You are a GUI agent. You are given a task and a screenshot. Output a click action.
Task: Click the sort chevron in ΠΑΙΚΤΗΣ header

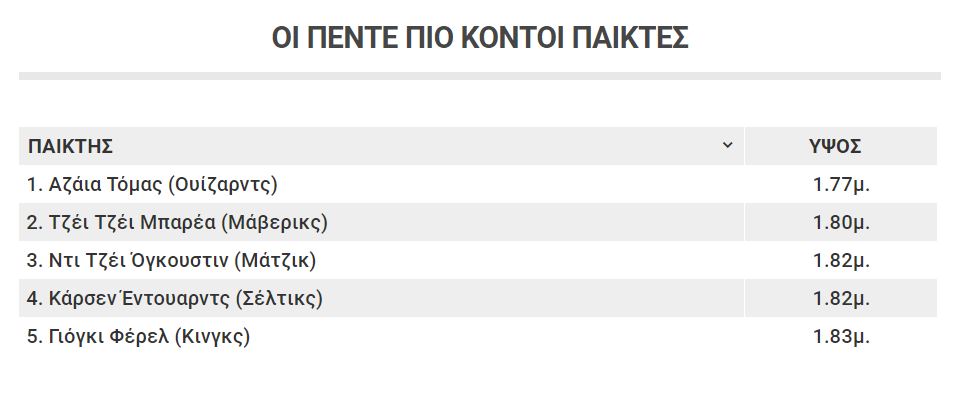point(727,145)
